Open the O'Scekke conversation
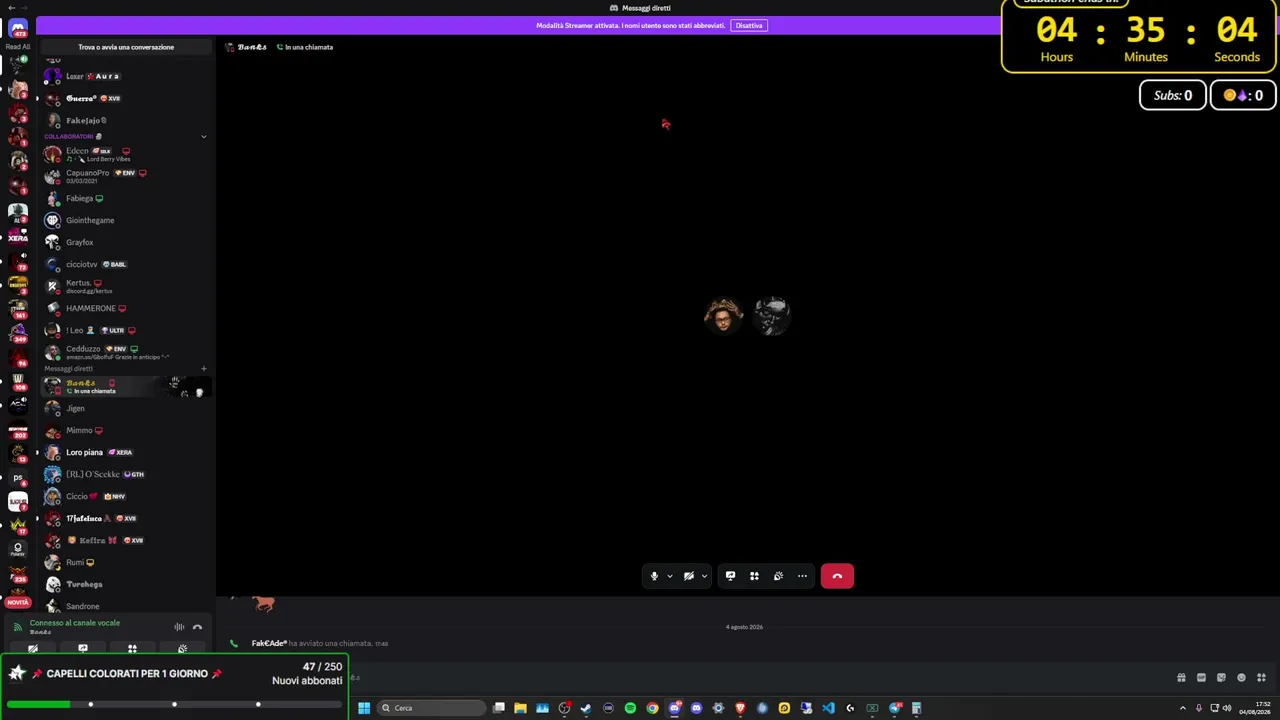 [x=124, y=474]
